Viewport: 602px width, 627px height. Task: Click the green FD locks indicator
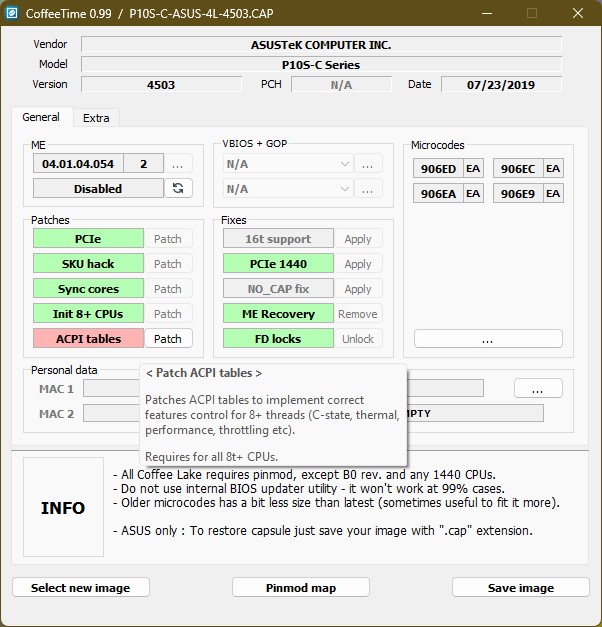tap(278, 339)
